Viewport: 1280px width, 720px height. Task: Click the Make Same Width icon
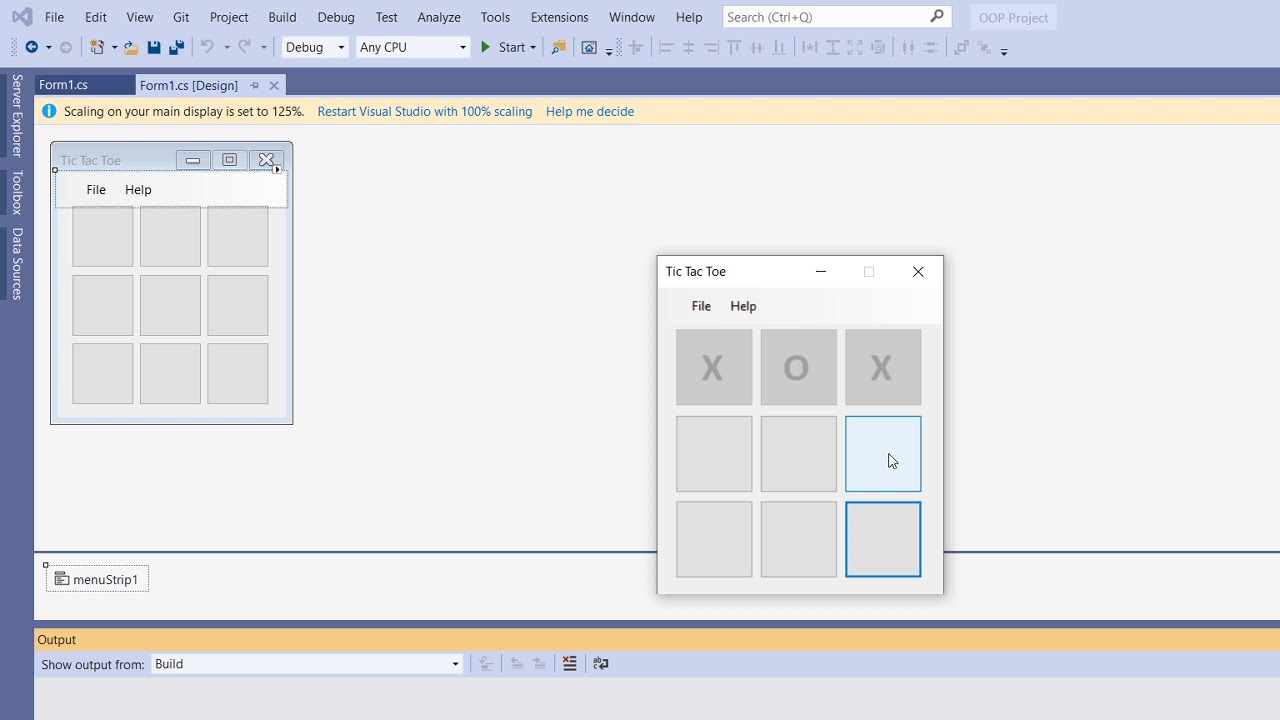point(810,47)
